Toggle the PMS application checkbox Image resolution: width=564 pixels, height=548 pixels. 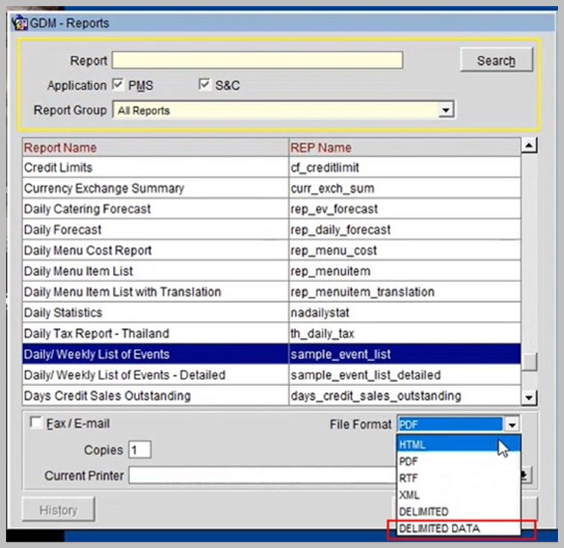click(x=118, y=85)
